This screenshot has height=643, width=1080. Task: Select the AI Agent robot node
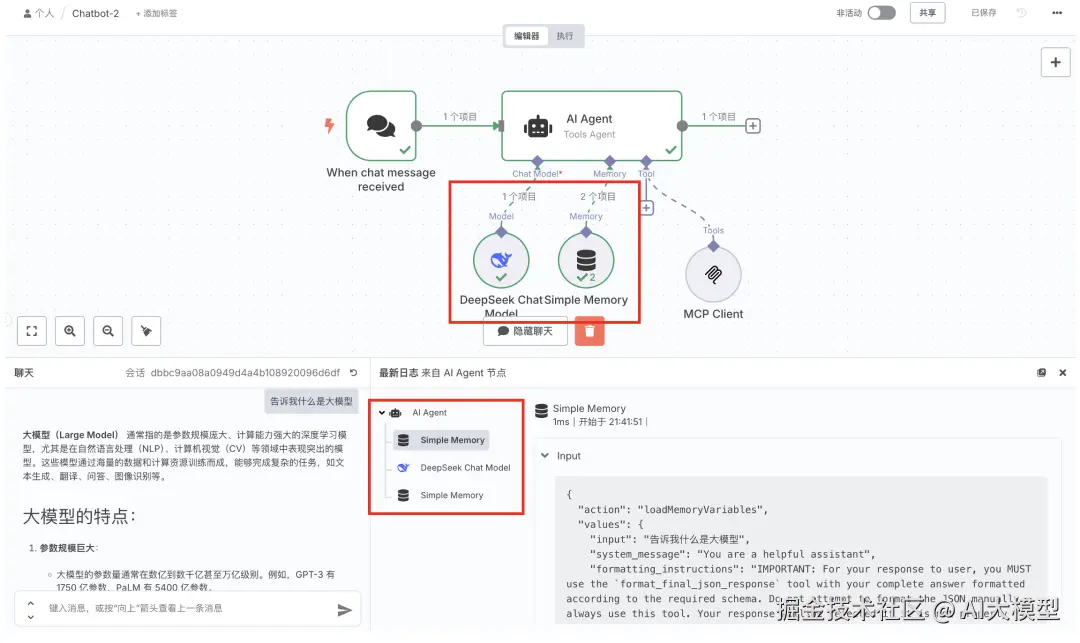tap(592, 126)
